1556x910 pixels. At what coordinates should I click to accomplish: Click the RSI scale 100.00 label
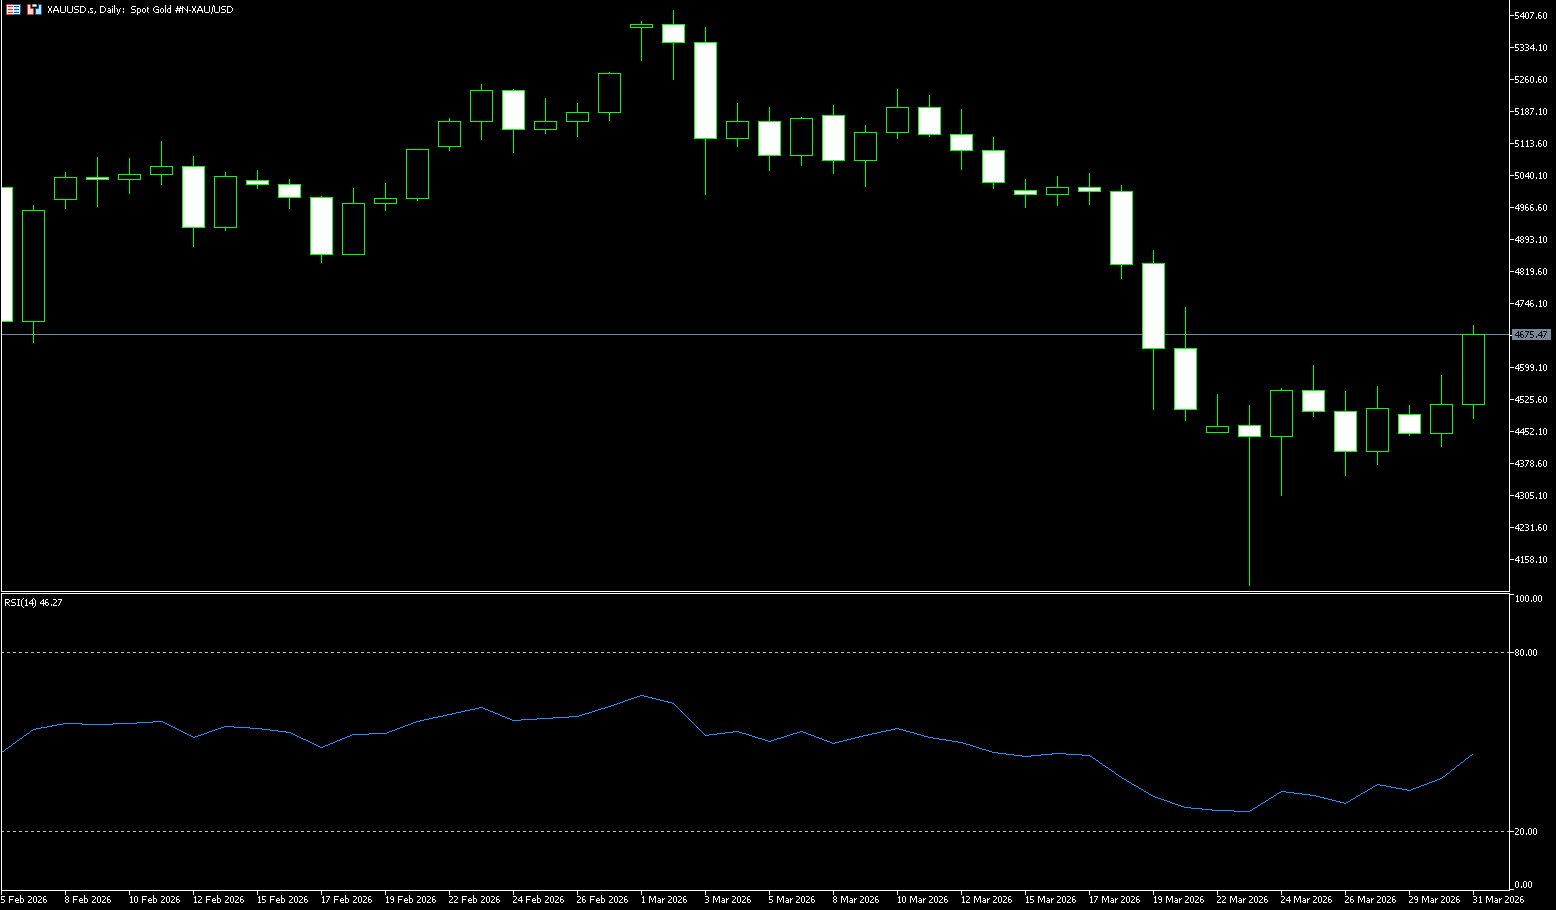[x=1529, y=599]
